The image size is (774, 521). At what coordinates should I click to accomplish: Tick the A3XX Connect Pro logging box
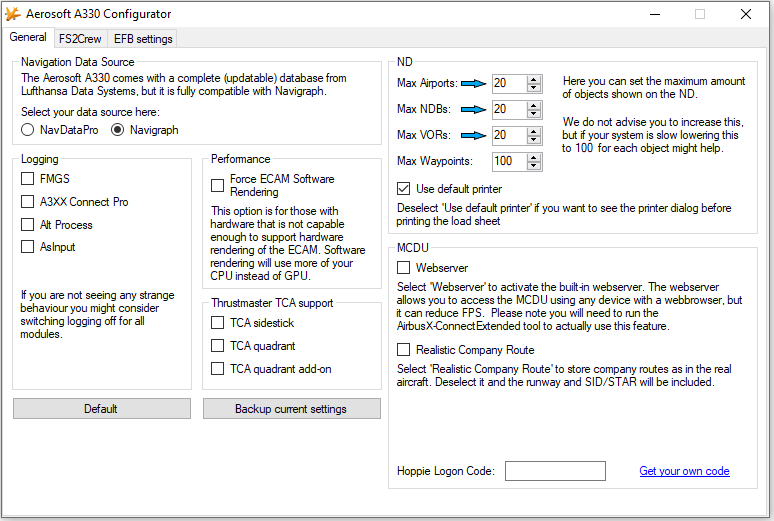tap(28, 201)
